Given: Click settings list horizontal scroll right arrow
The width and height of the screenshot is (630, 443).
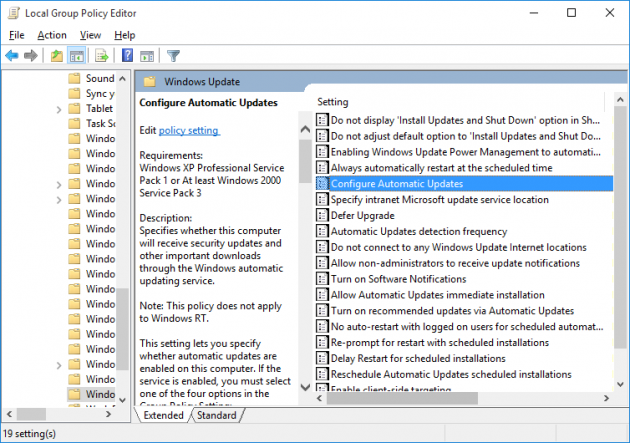Looking at the screenshot, I should (606, 398).
